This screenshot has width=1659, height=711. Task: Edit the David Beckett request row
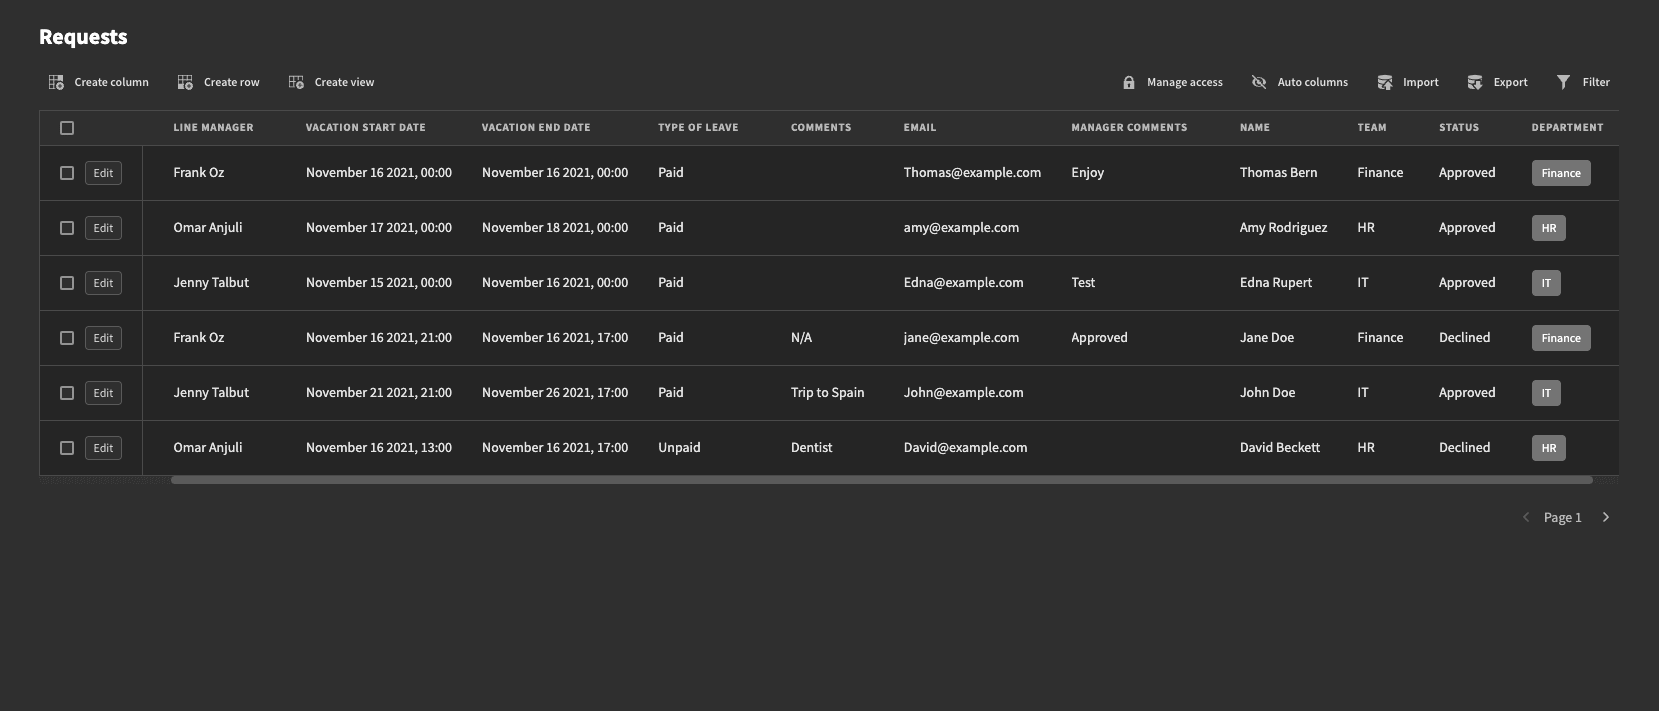pyautogui.click(x=103, y=448)
